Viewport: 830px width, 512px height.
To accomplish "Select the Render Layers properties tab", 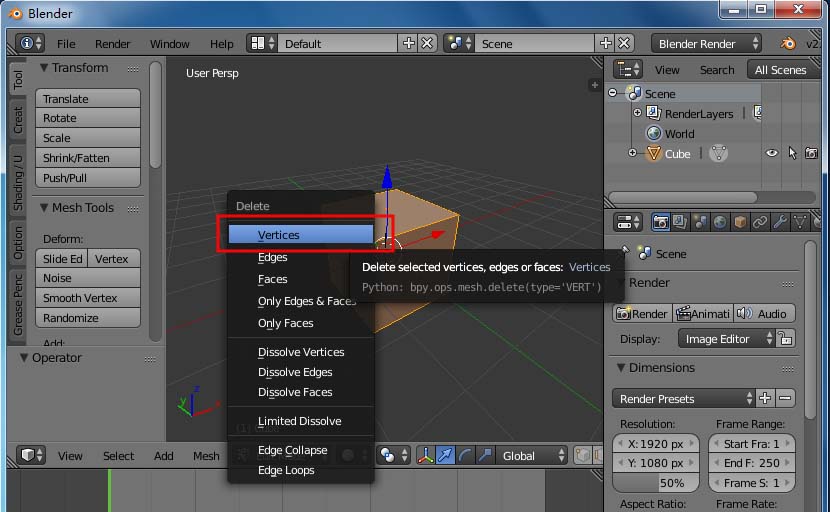I will pos(680,222).
